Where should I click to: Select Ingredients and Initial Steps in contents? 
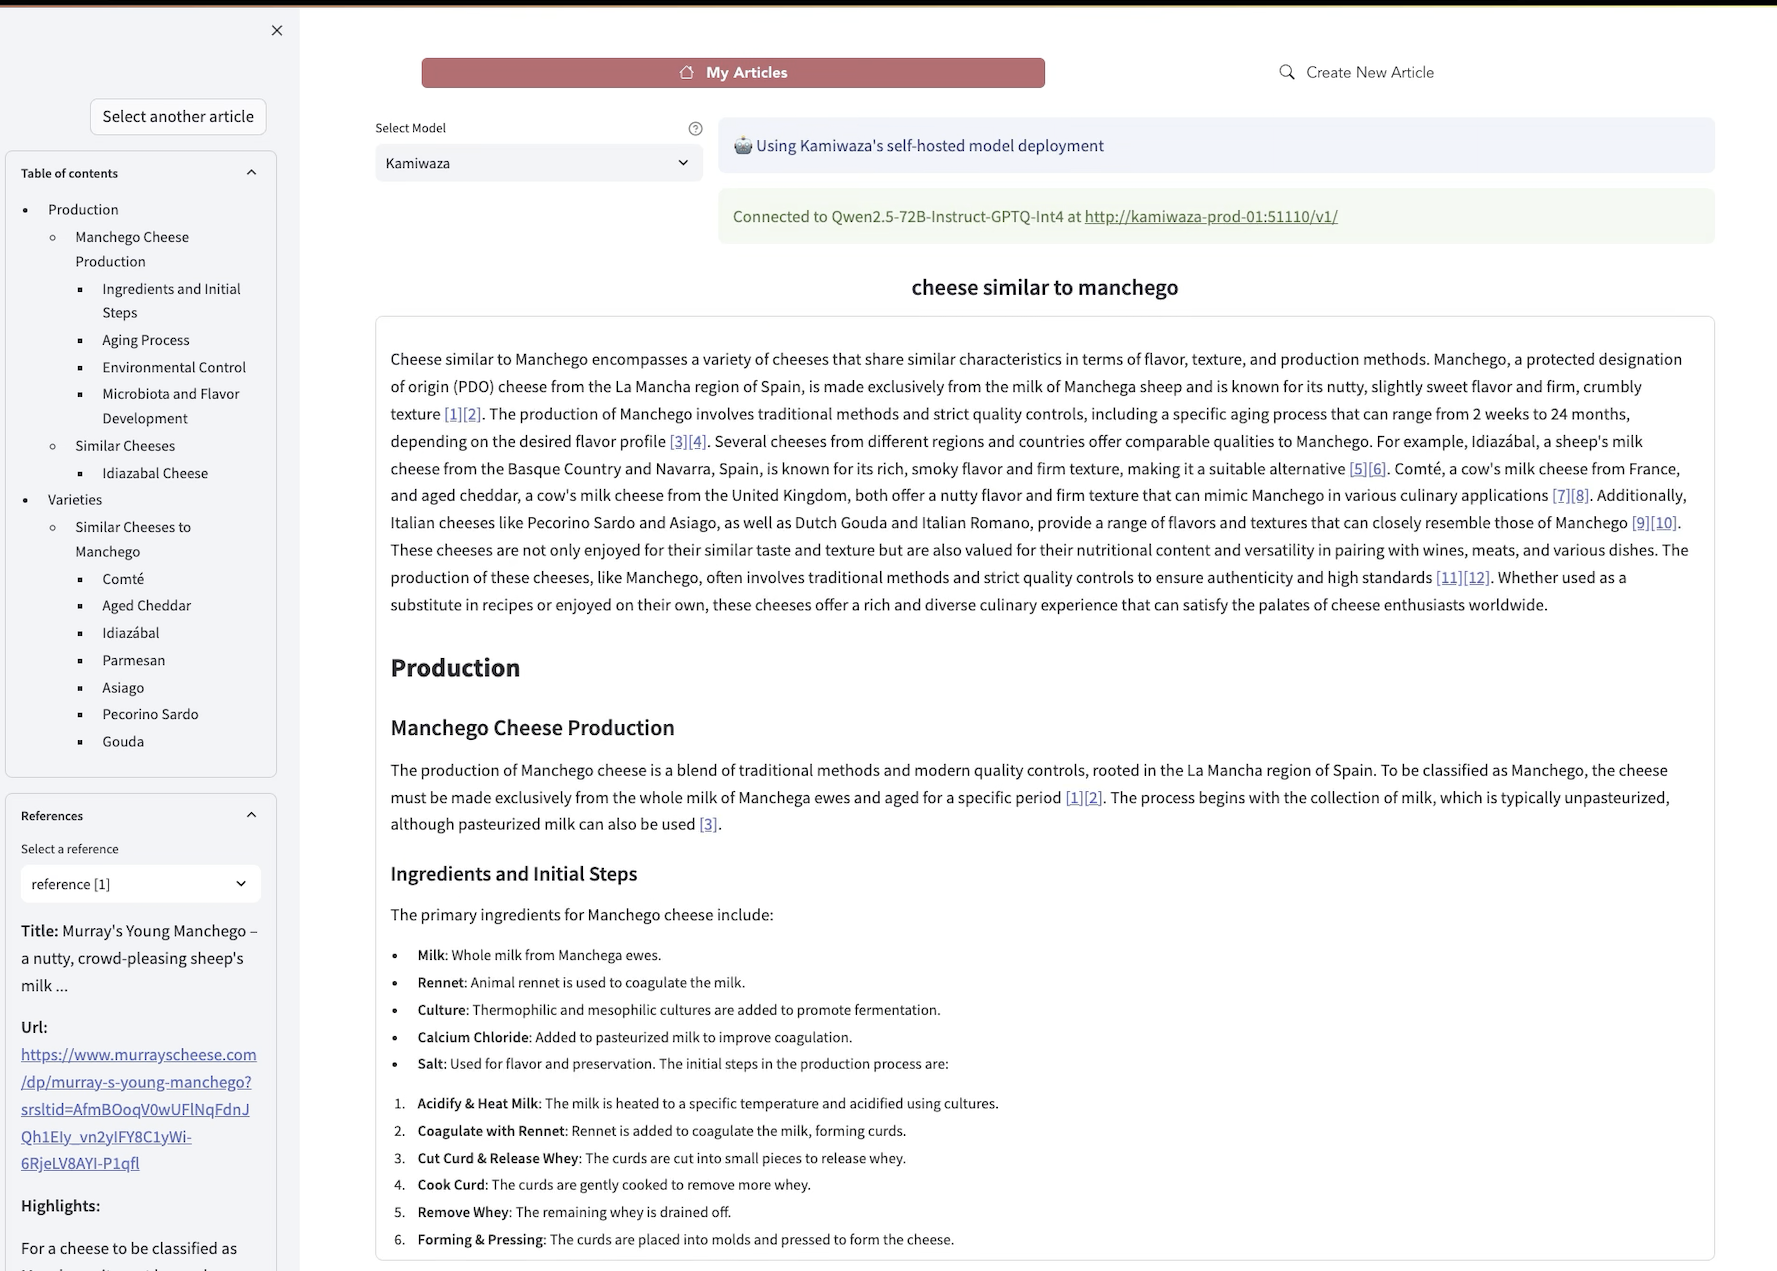[x=171, y=301]
